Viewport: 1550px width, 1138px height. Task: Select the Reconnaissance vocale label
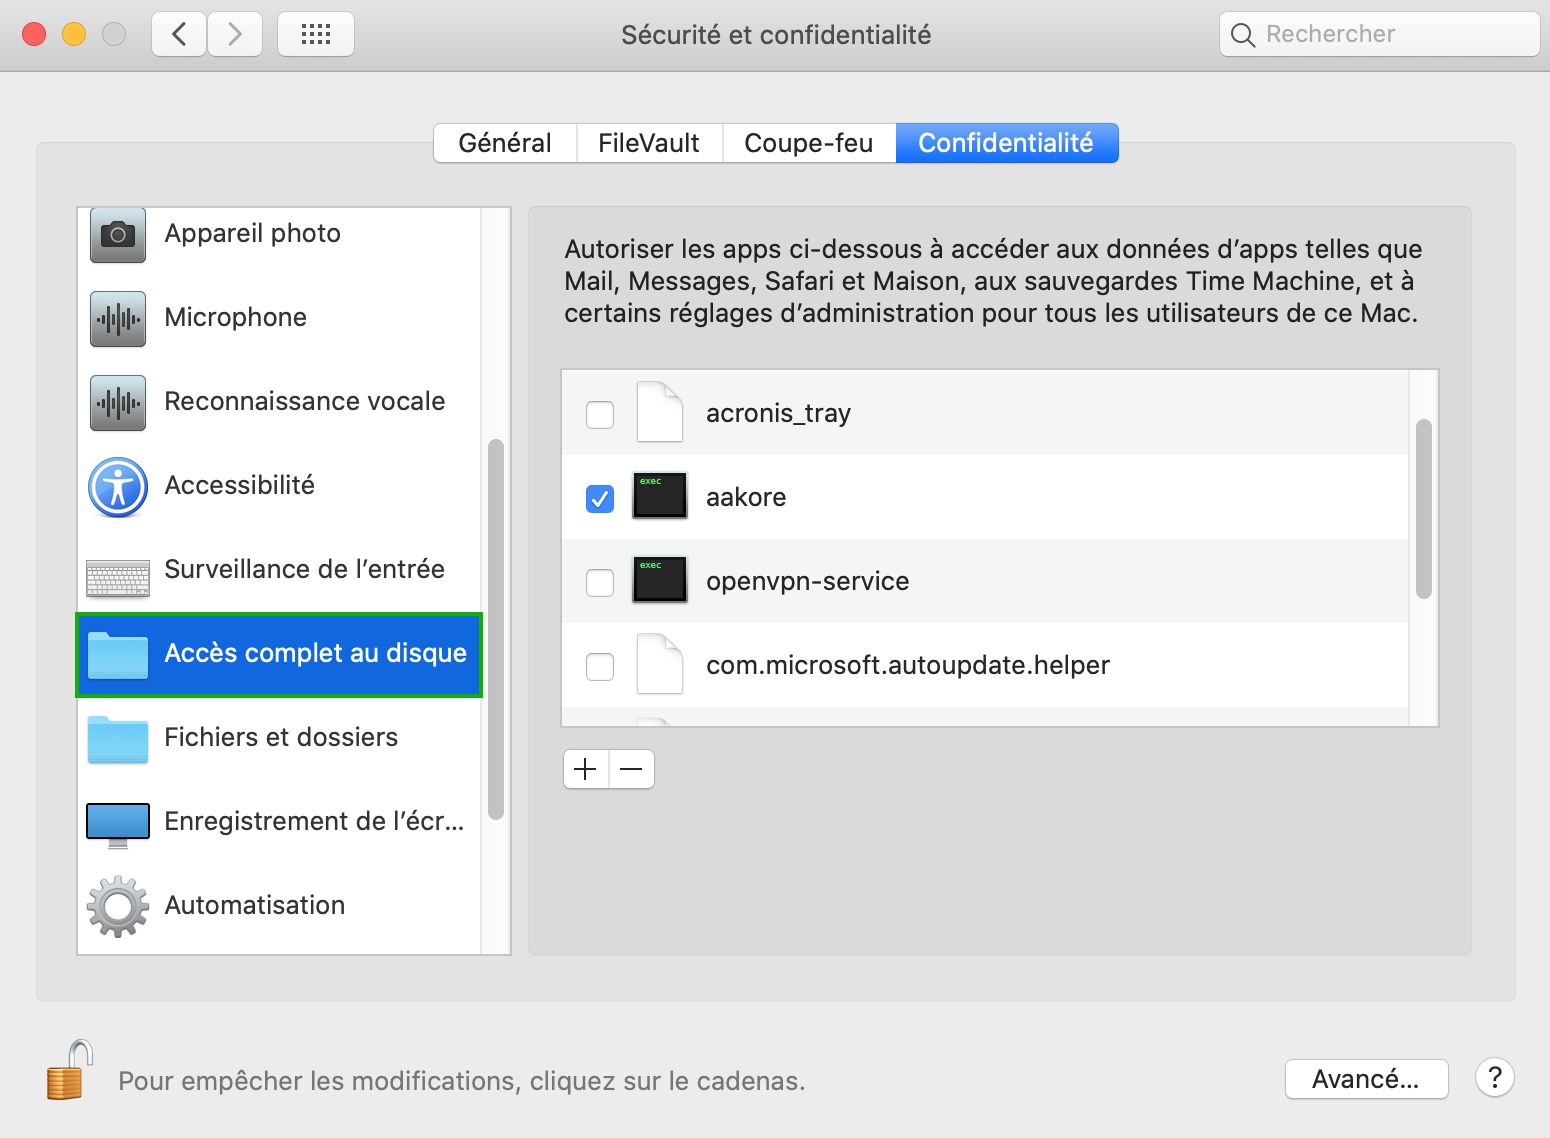305,401
